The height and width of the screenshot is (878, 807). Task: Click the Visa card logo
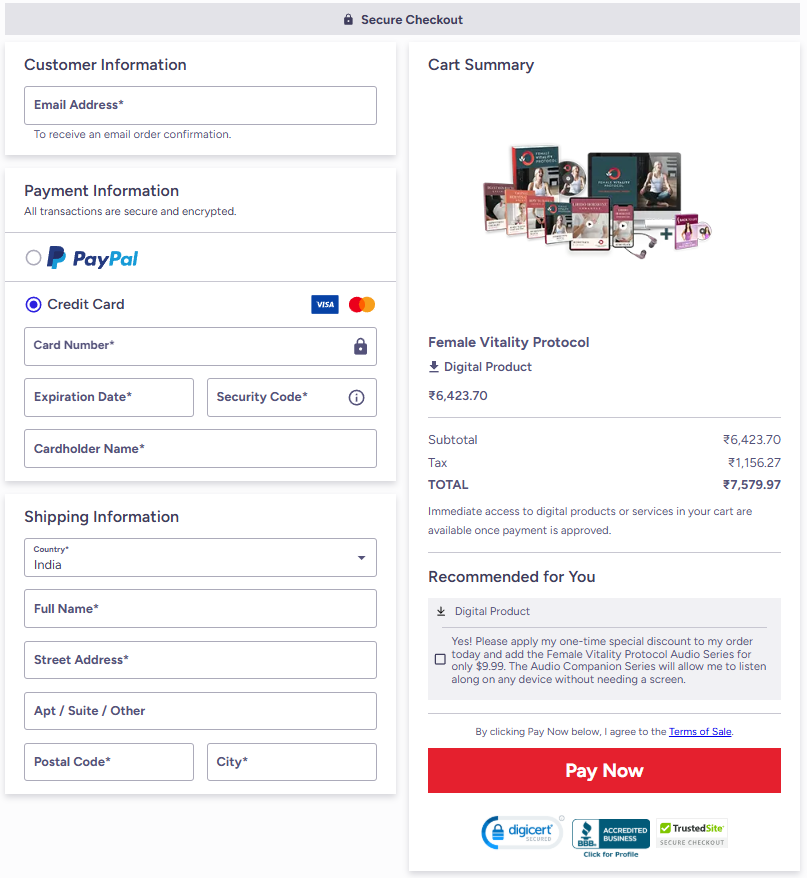(325, 304)
